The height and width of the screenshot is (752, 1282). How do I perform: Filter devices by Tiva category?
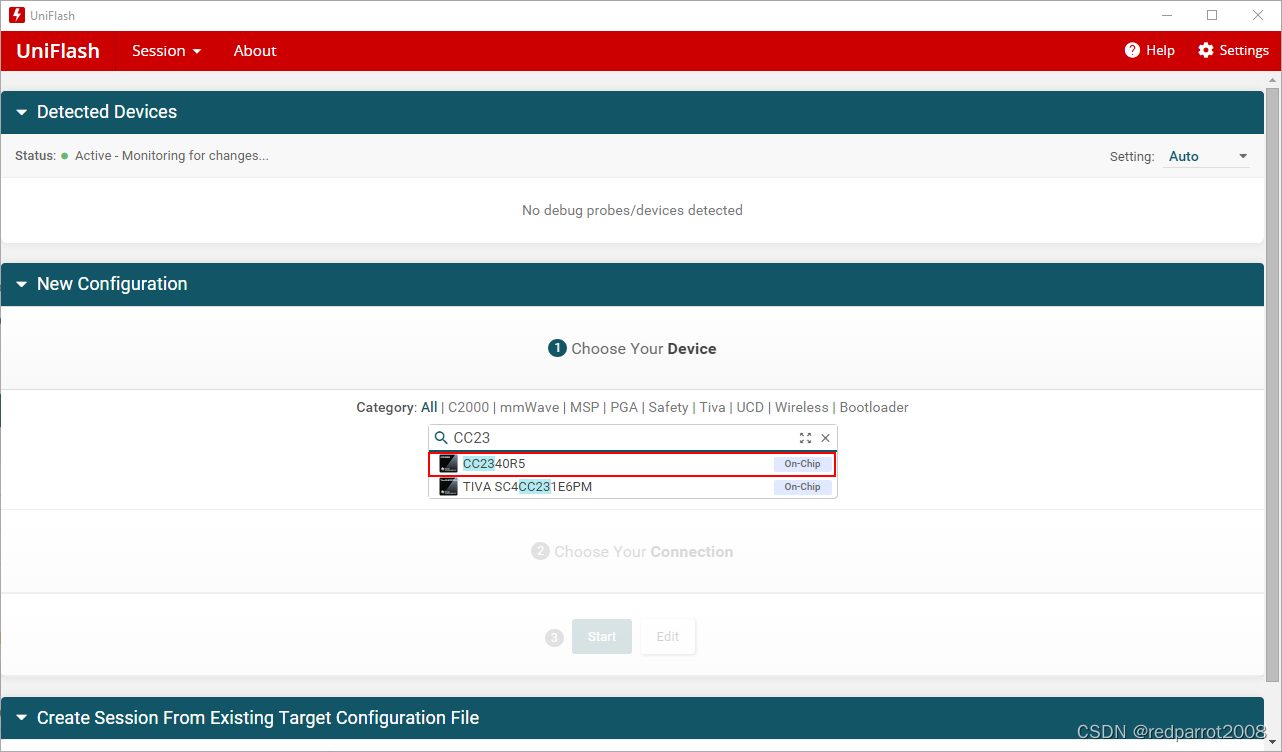pos(712,407)
